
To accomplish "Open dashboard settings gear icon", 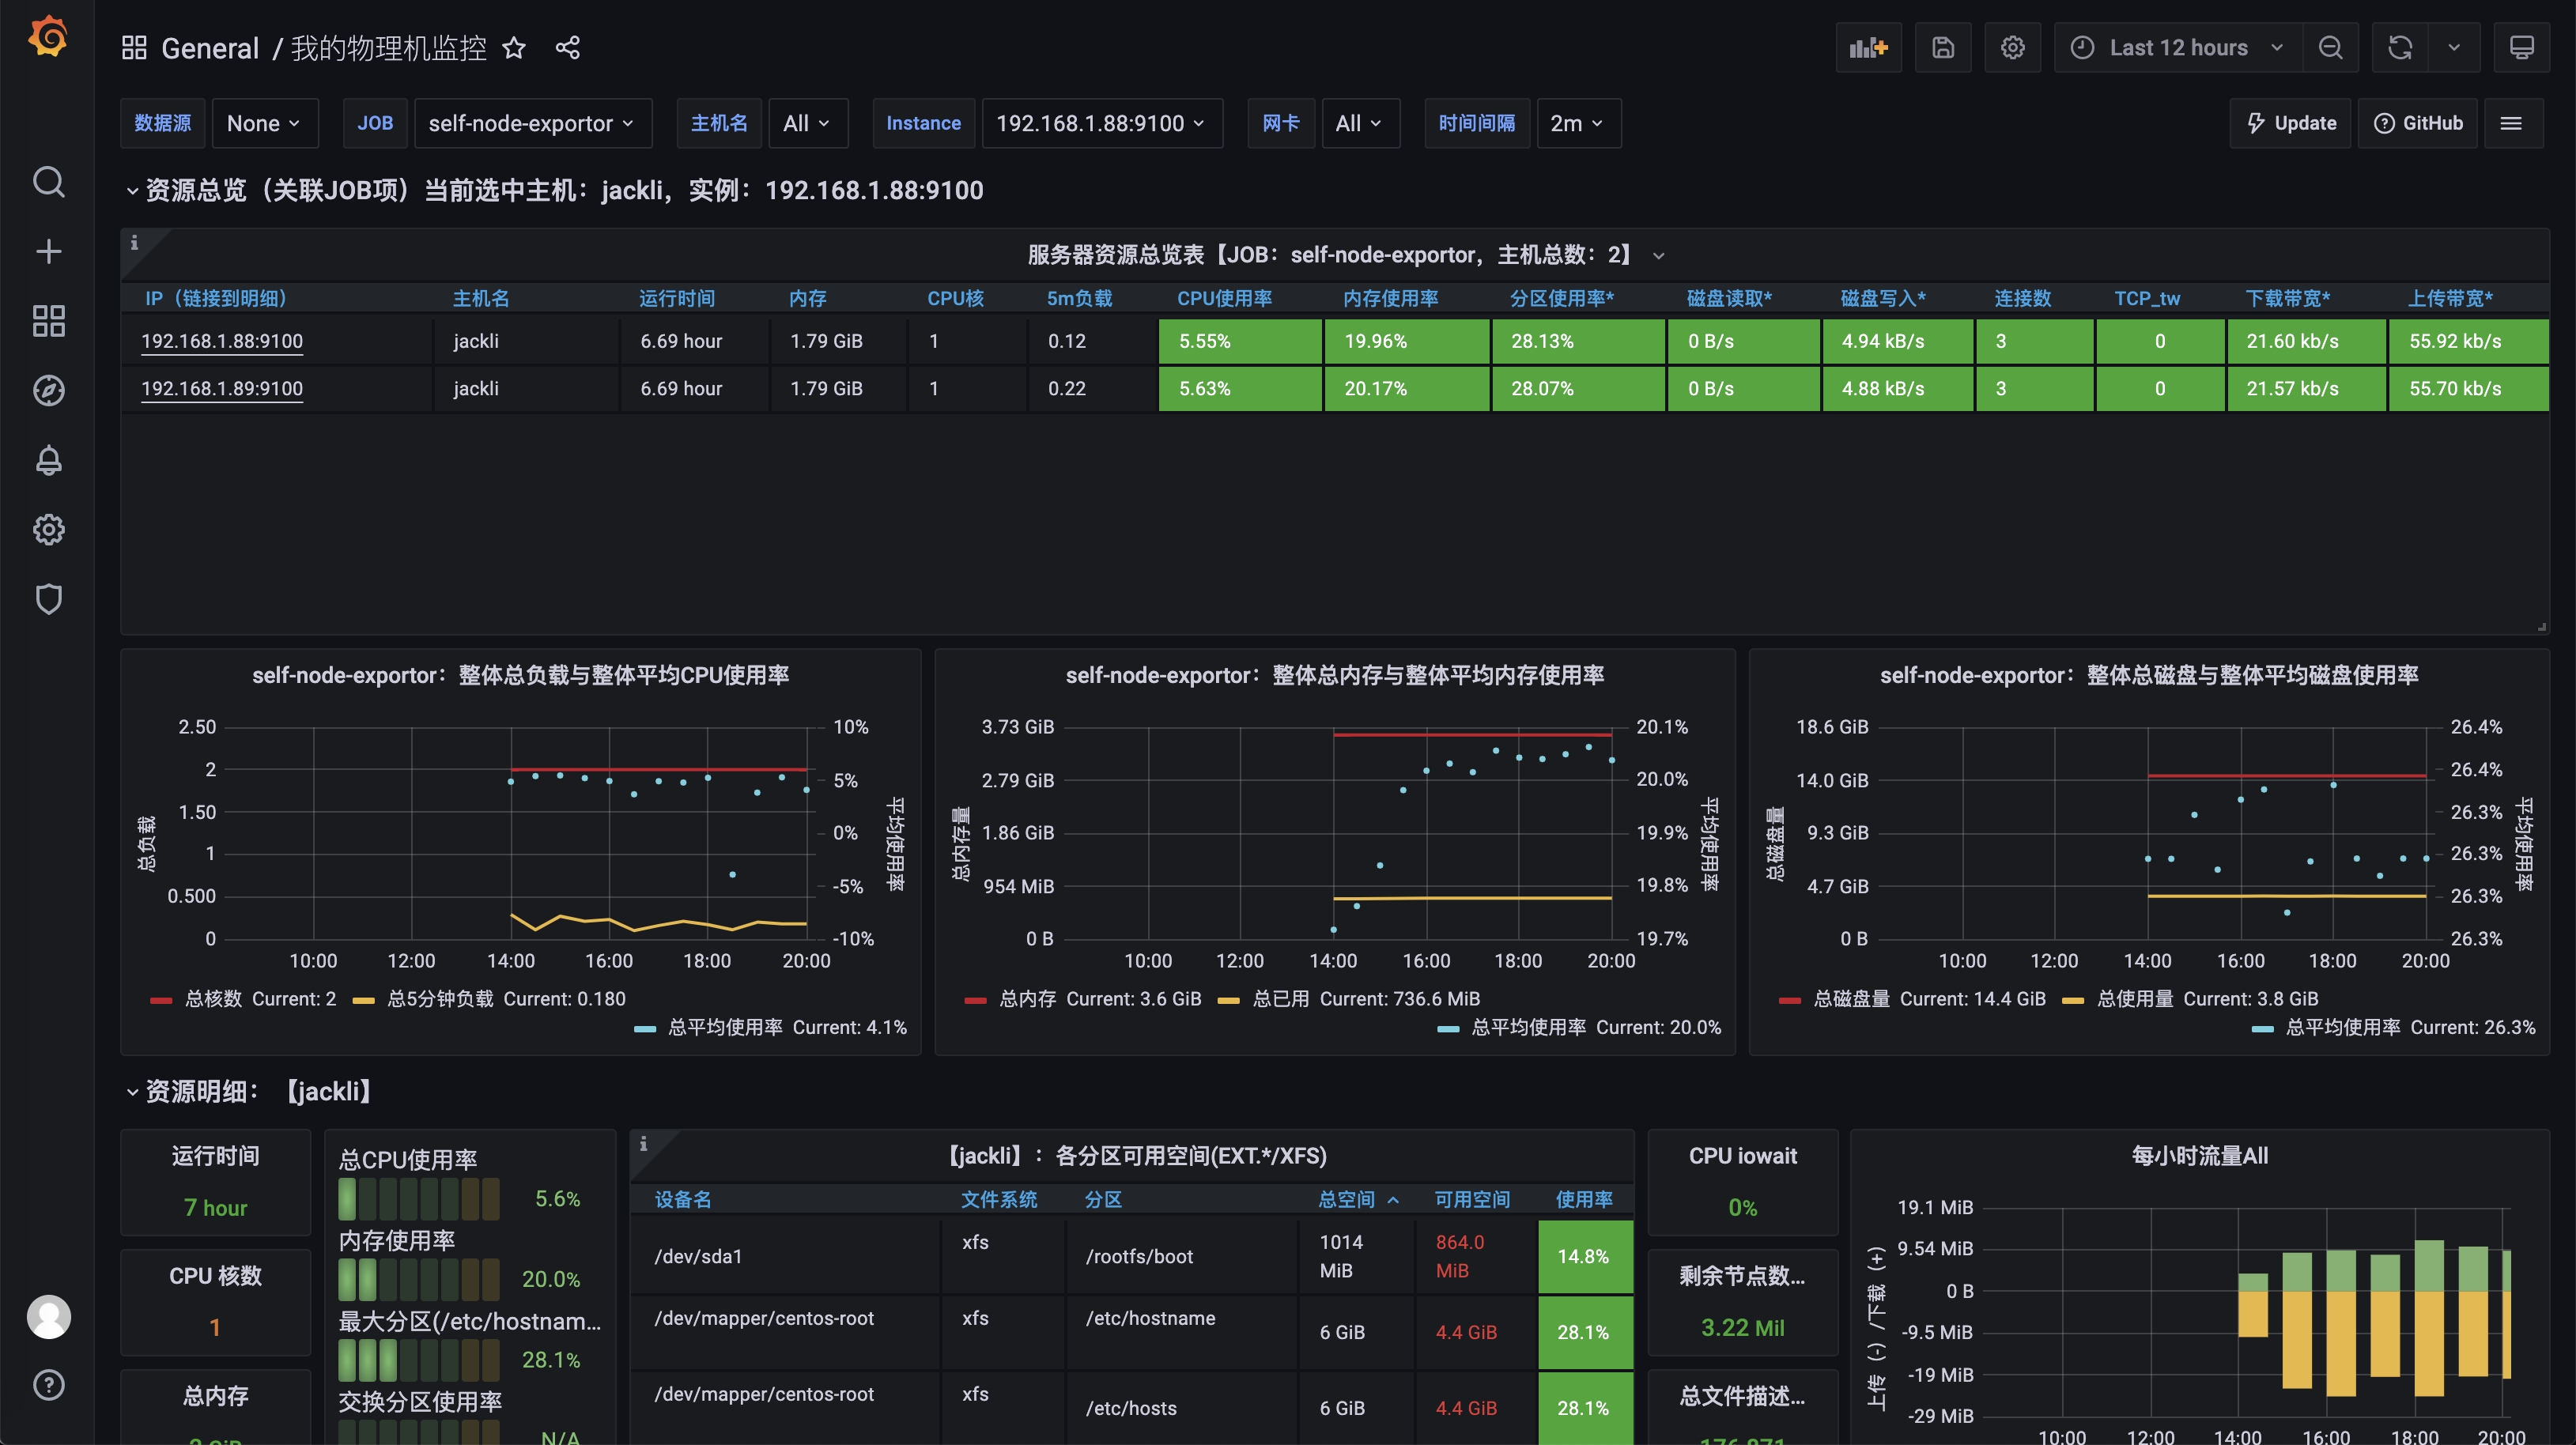I will pyautogui.click(x=2013, y=48).
